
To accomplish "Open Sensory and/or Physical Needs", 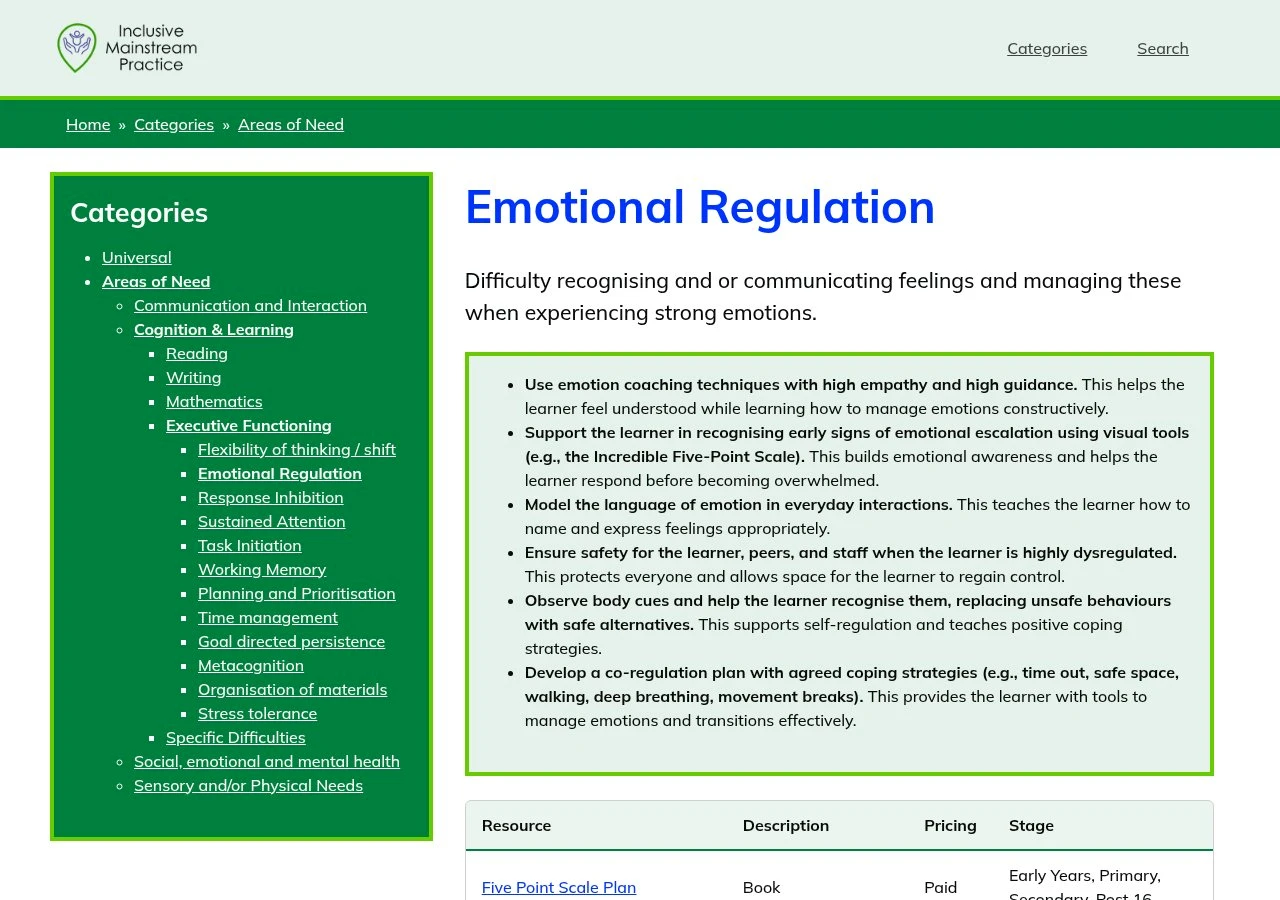I will (x=248, y=785).
